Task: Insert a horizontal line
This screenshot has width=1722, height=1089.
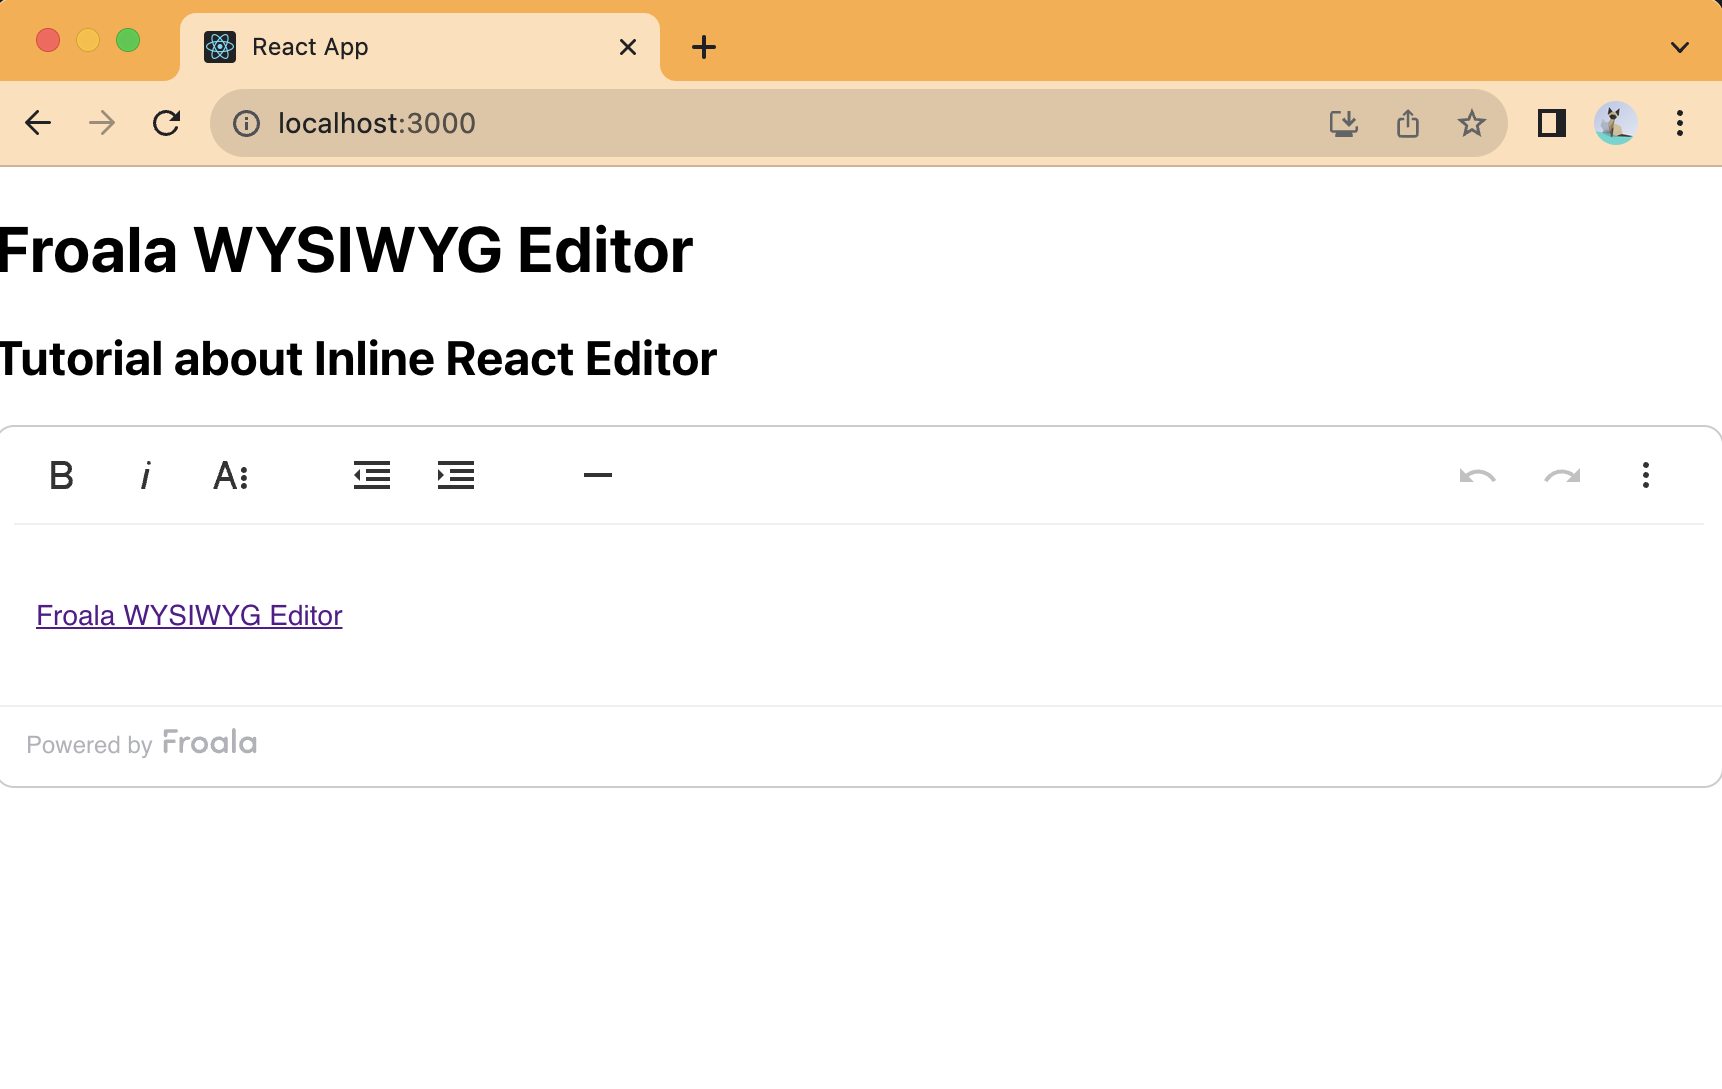Action: (x=597, y=475)
